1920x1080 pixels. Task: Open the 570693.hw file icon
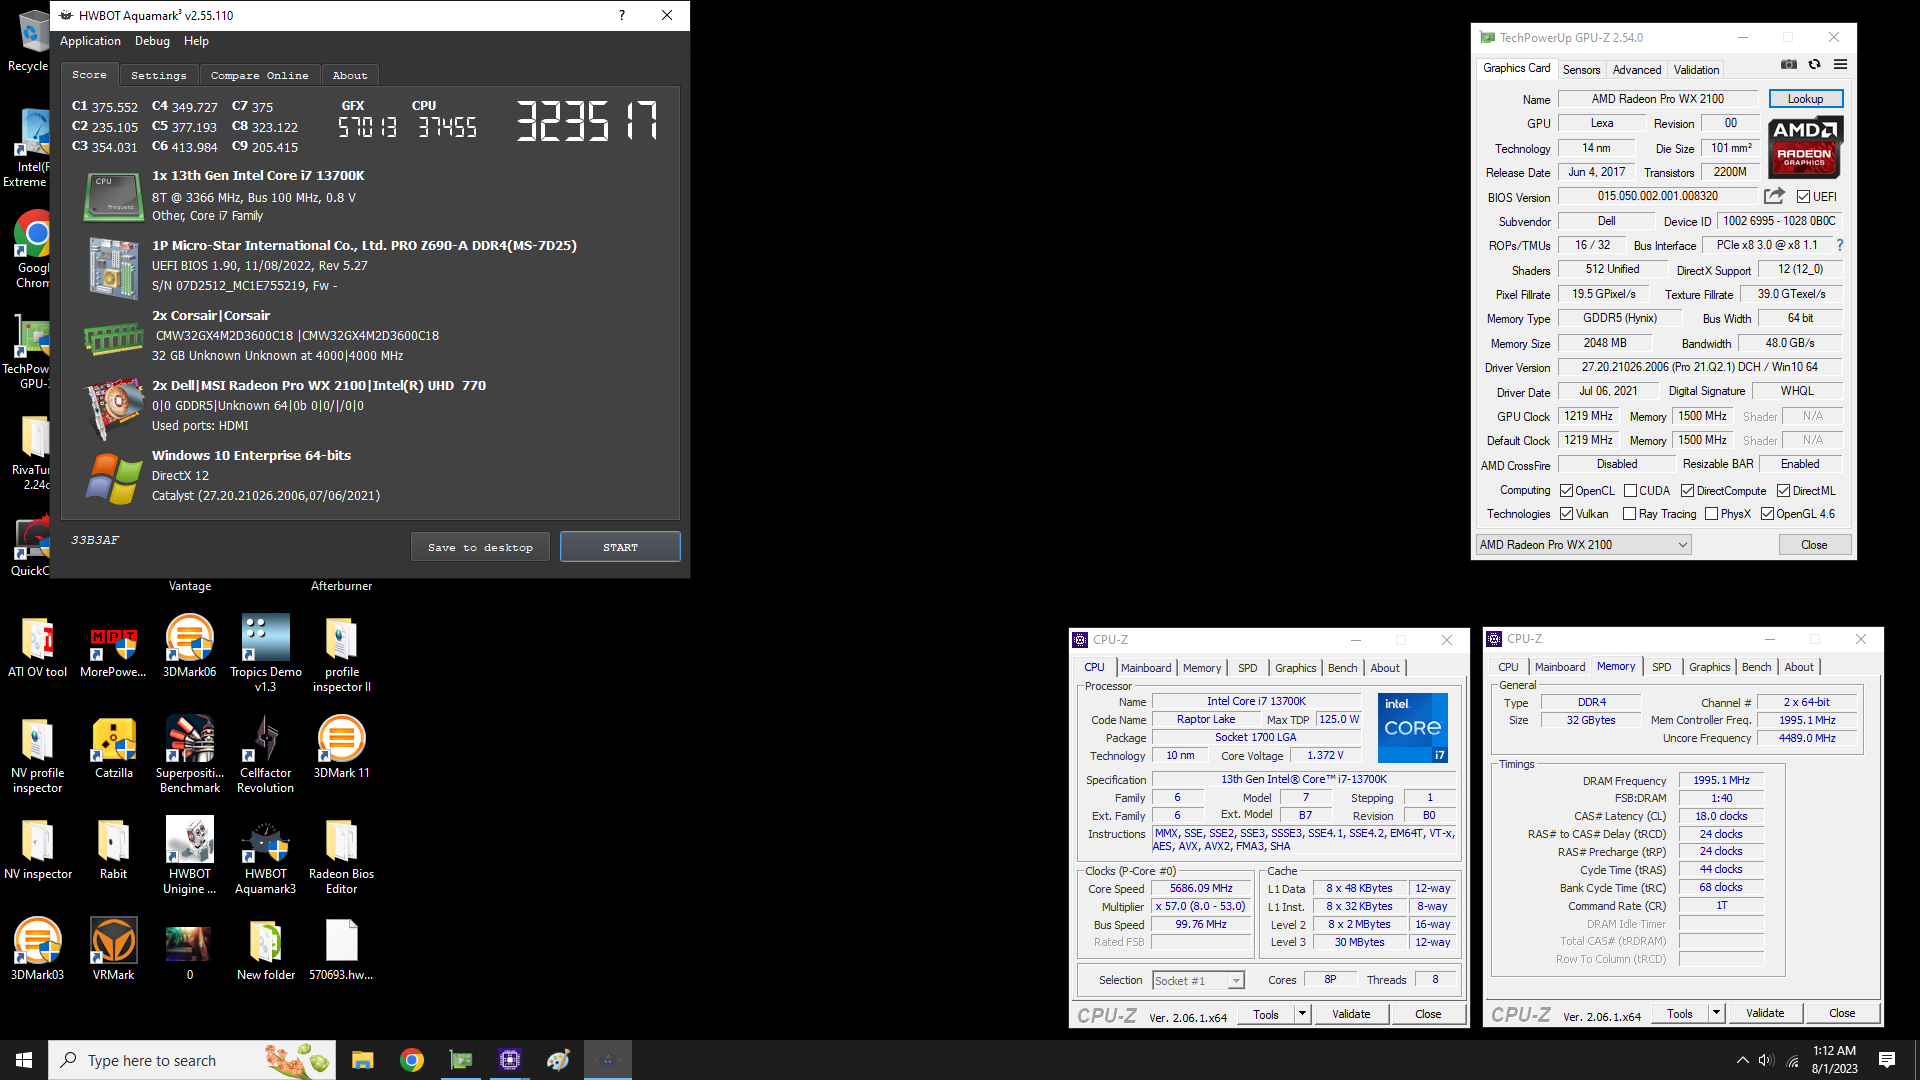341,948
